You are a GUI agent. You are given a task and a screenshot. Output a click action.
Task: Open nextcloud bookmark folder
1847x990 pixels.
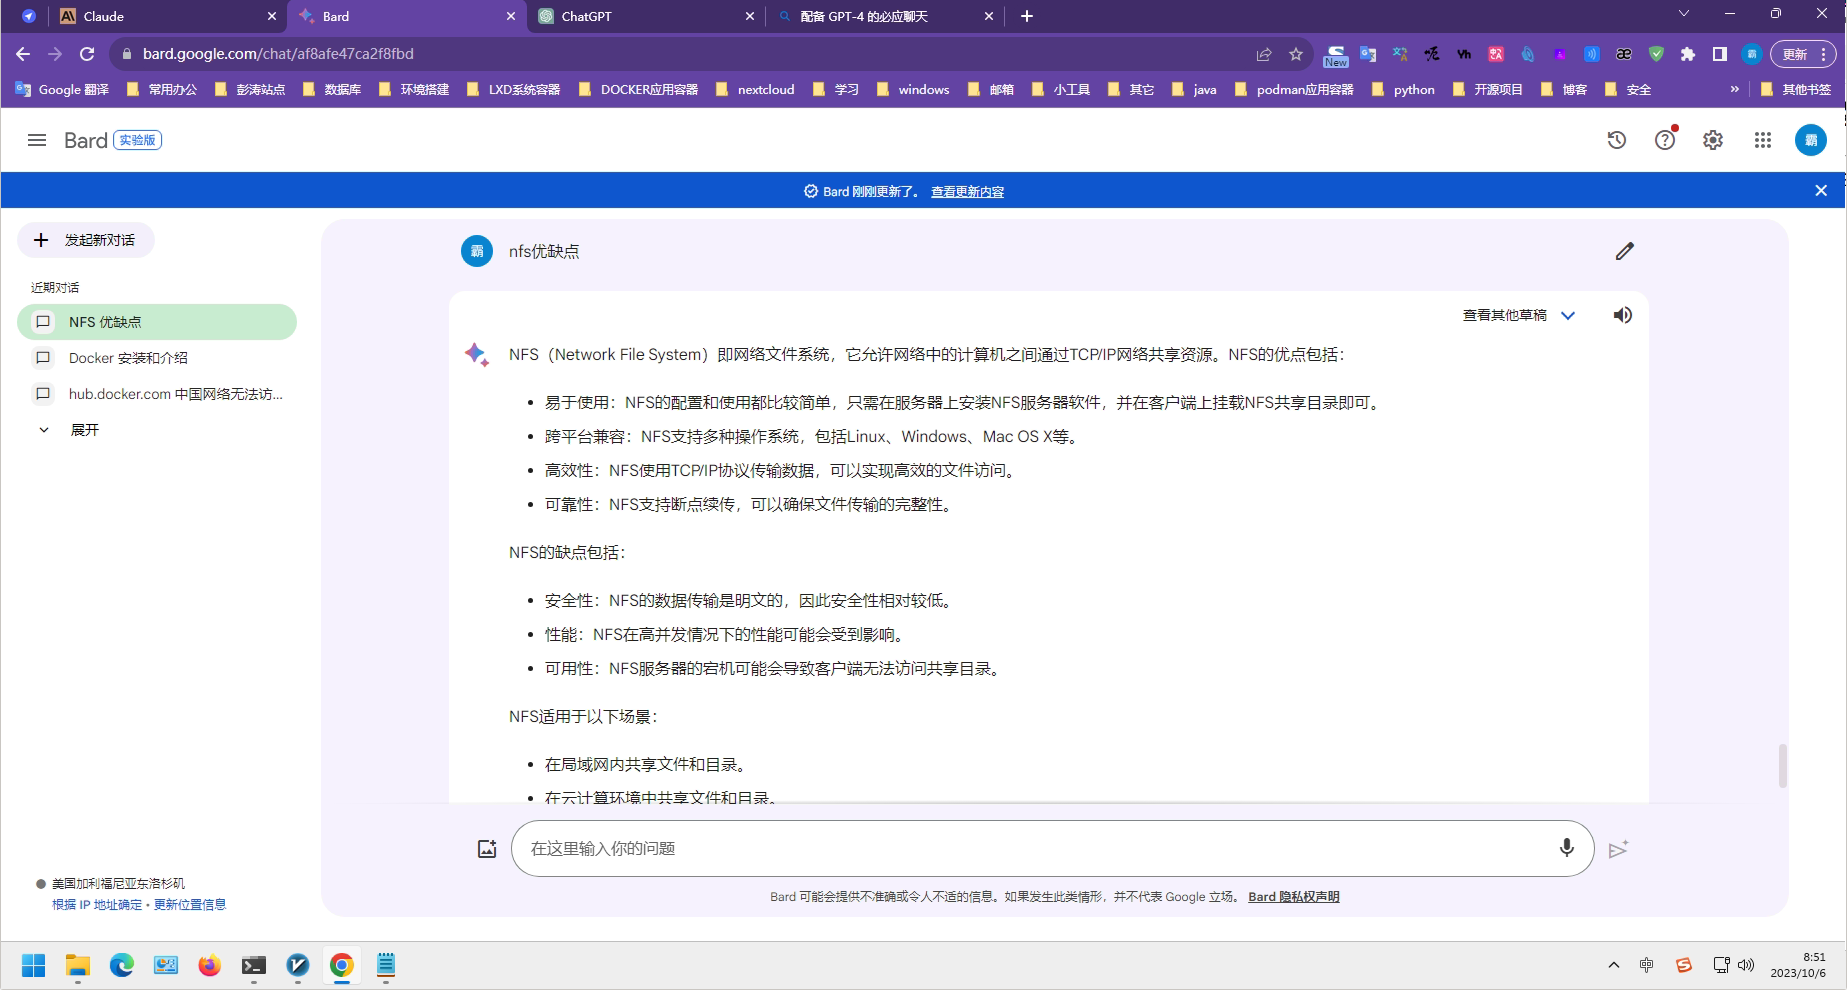point(755,89)
